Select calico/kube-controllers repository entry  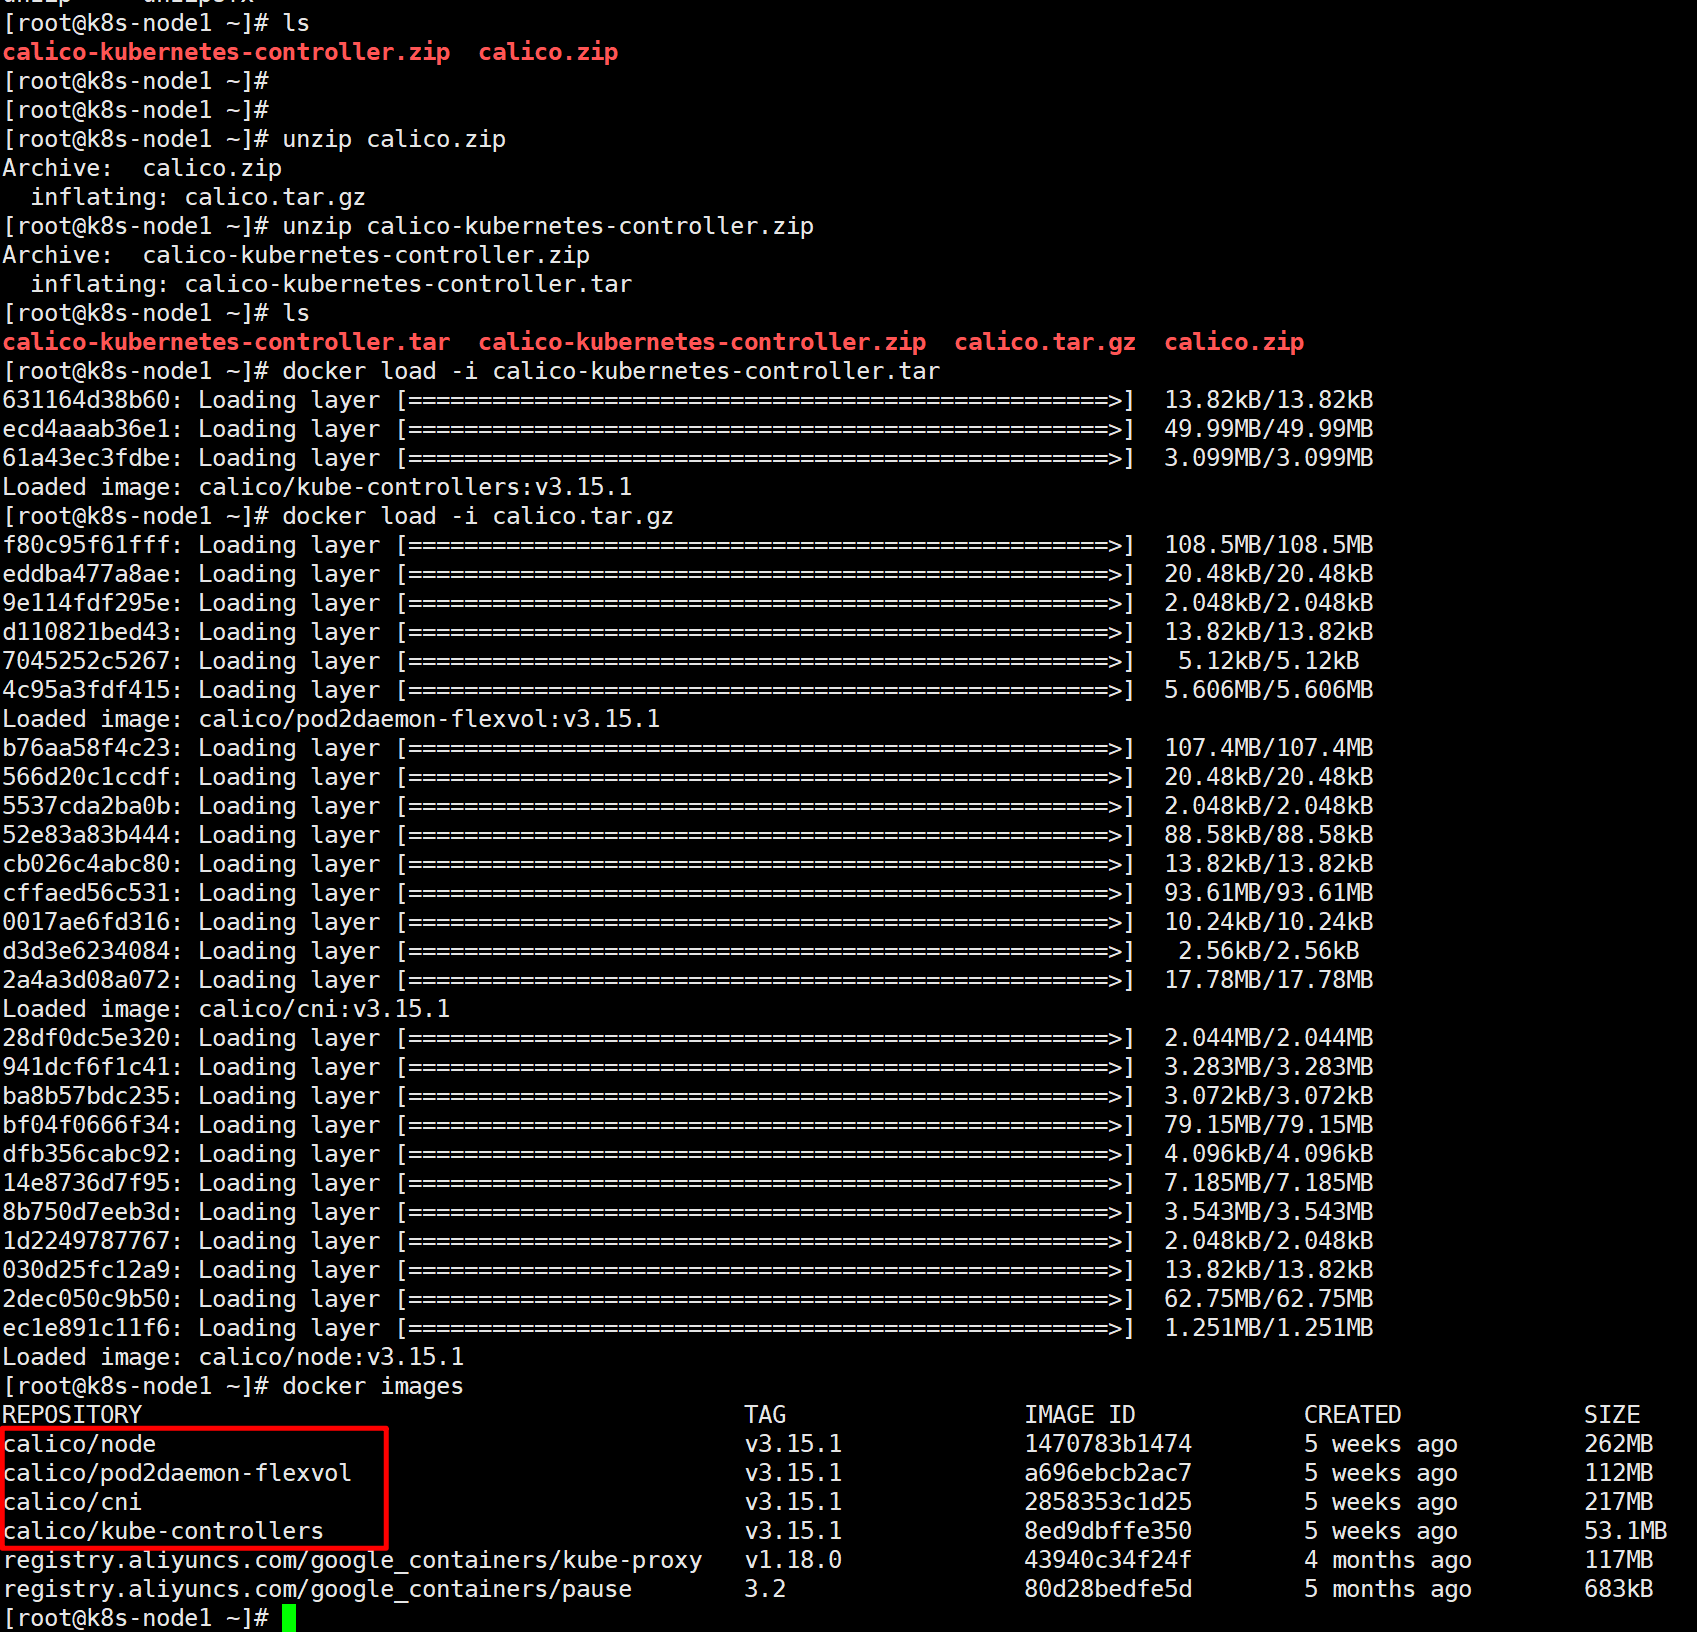coord(164,1531)
